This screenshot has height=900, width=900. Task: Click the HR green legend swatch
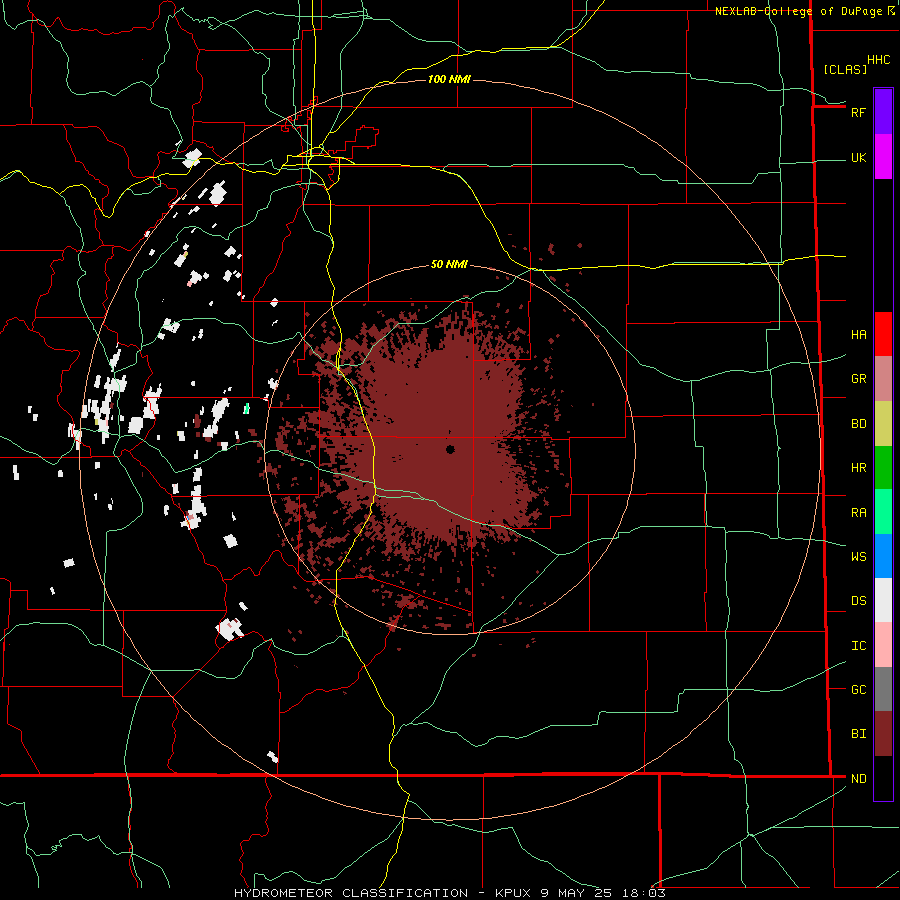883,468
